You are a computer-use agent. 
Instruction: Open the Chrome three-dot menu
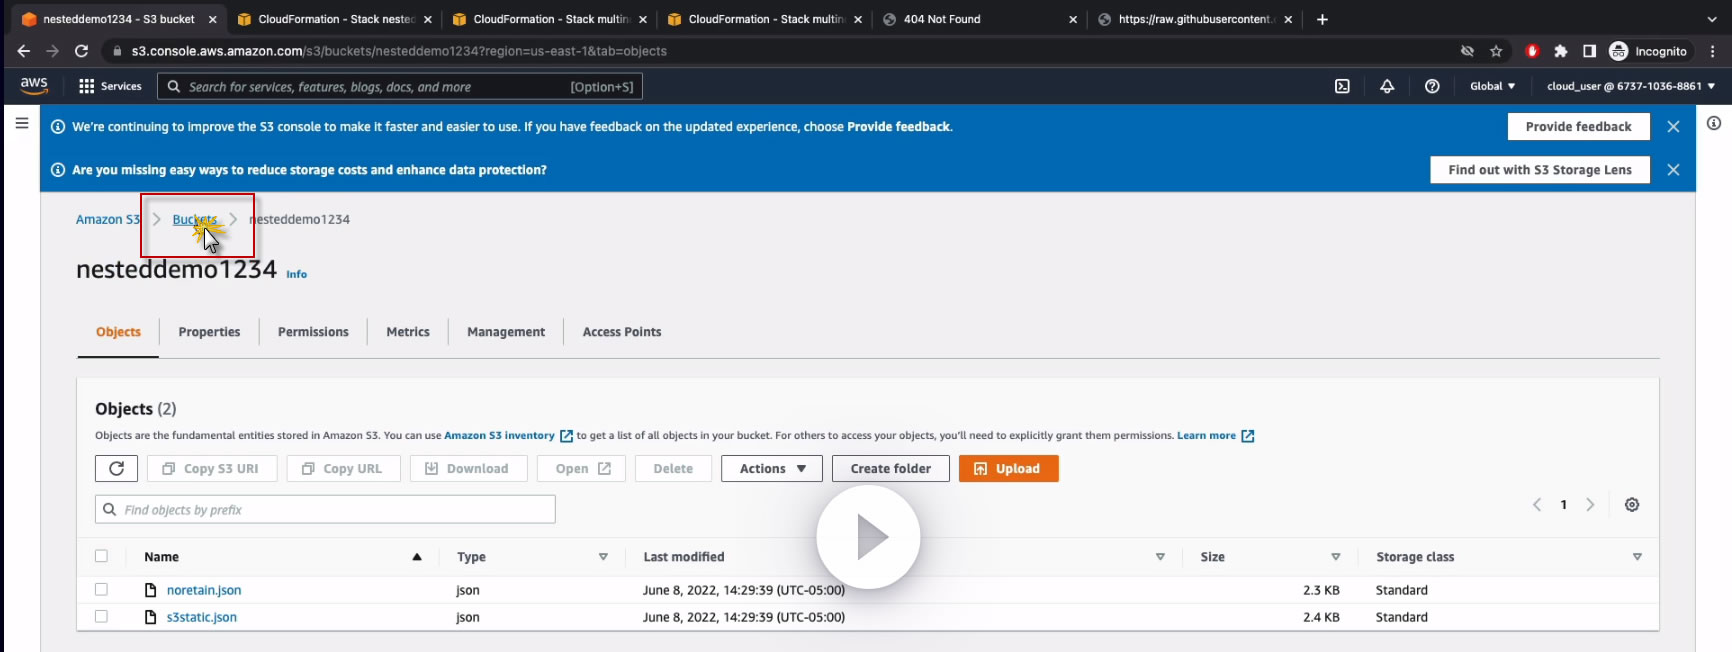point(1714,51)
